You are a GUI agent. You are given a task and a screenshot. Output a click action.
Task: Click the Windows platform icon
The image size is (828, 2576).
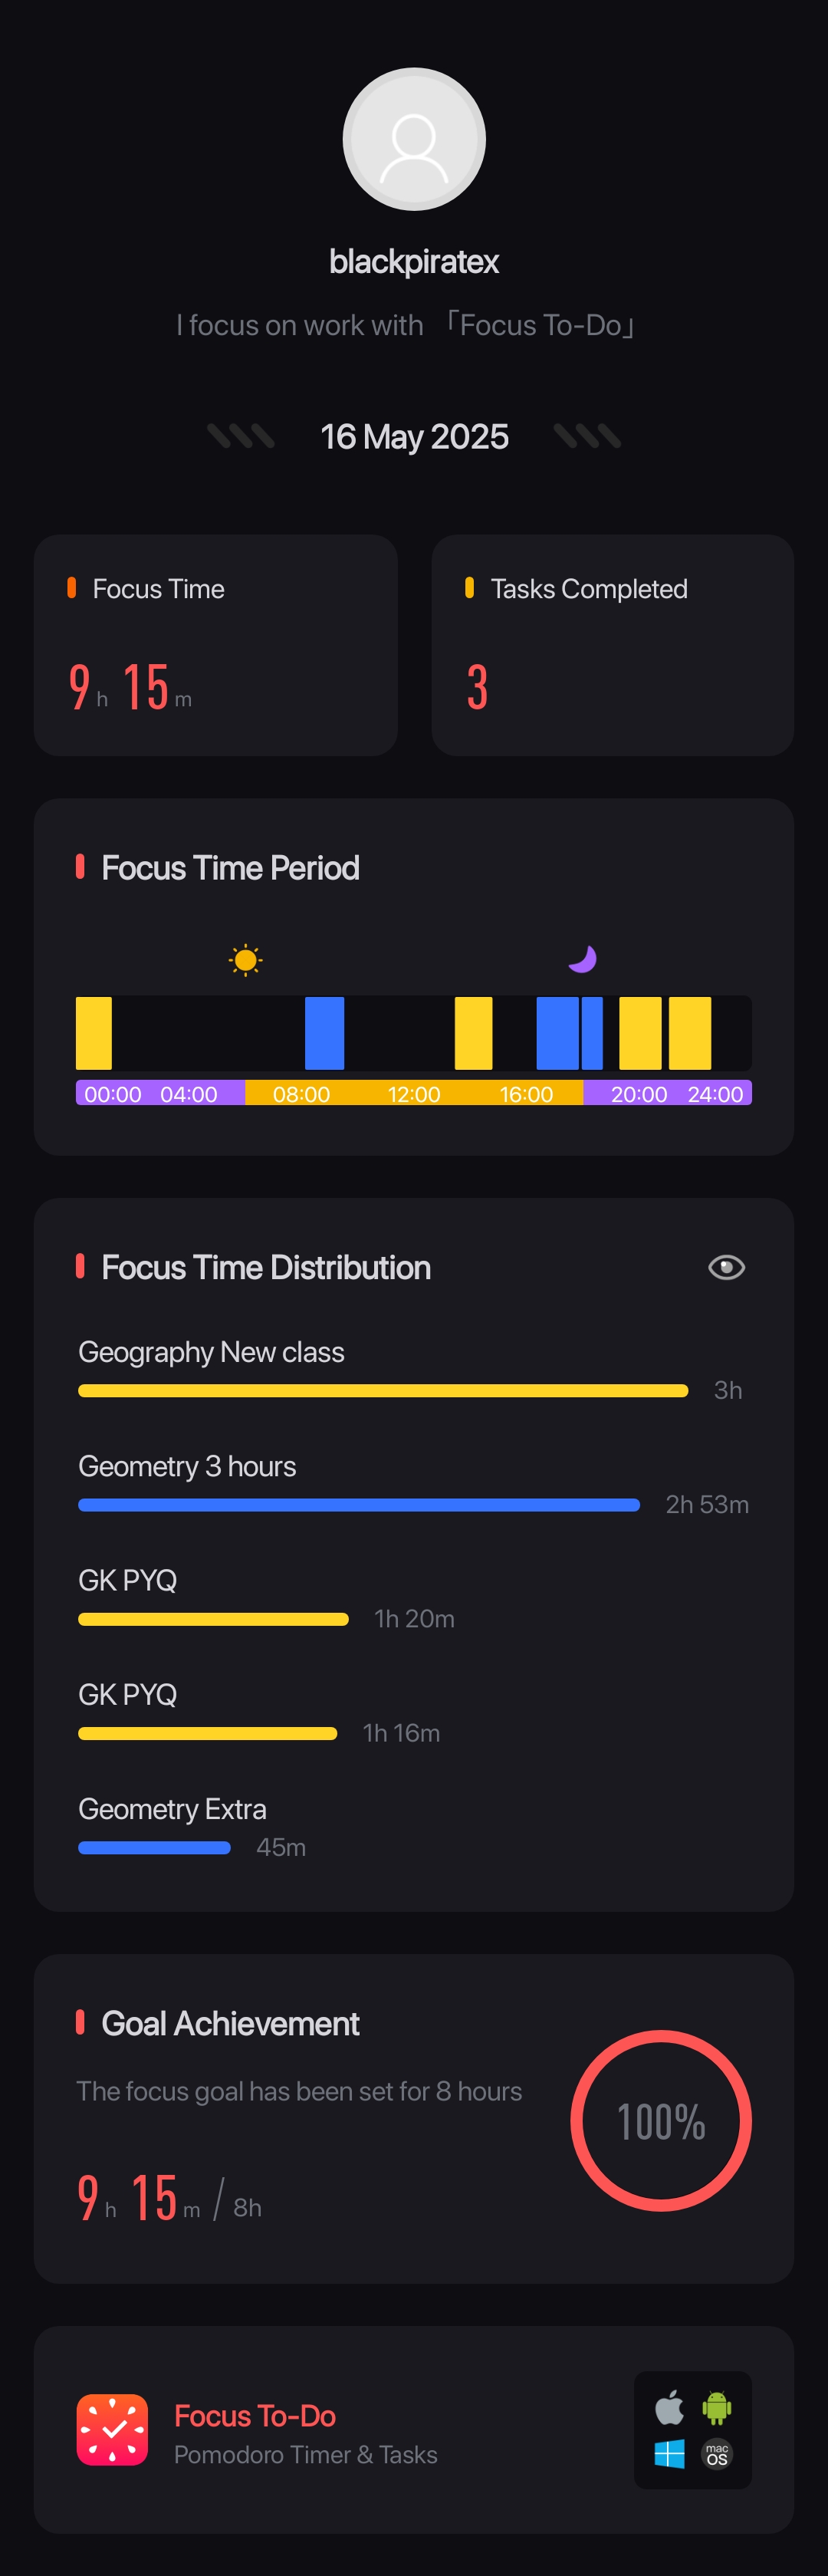tap(669, 2454)
